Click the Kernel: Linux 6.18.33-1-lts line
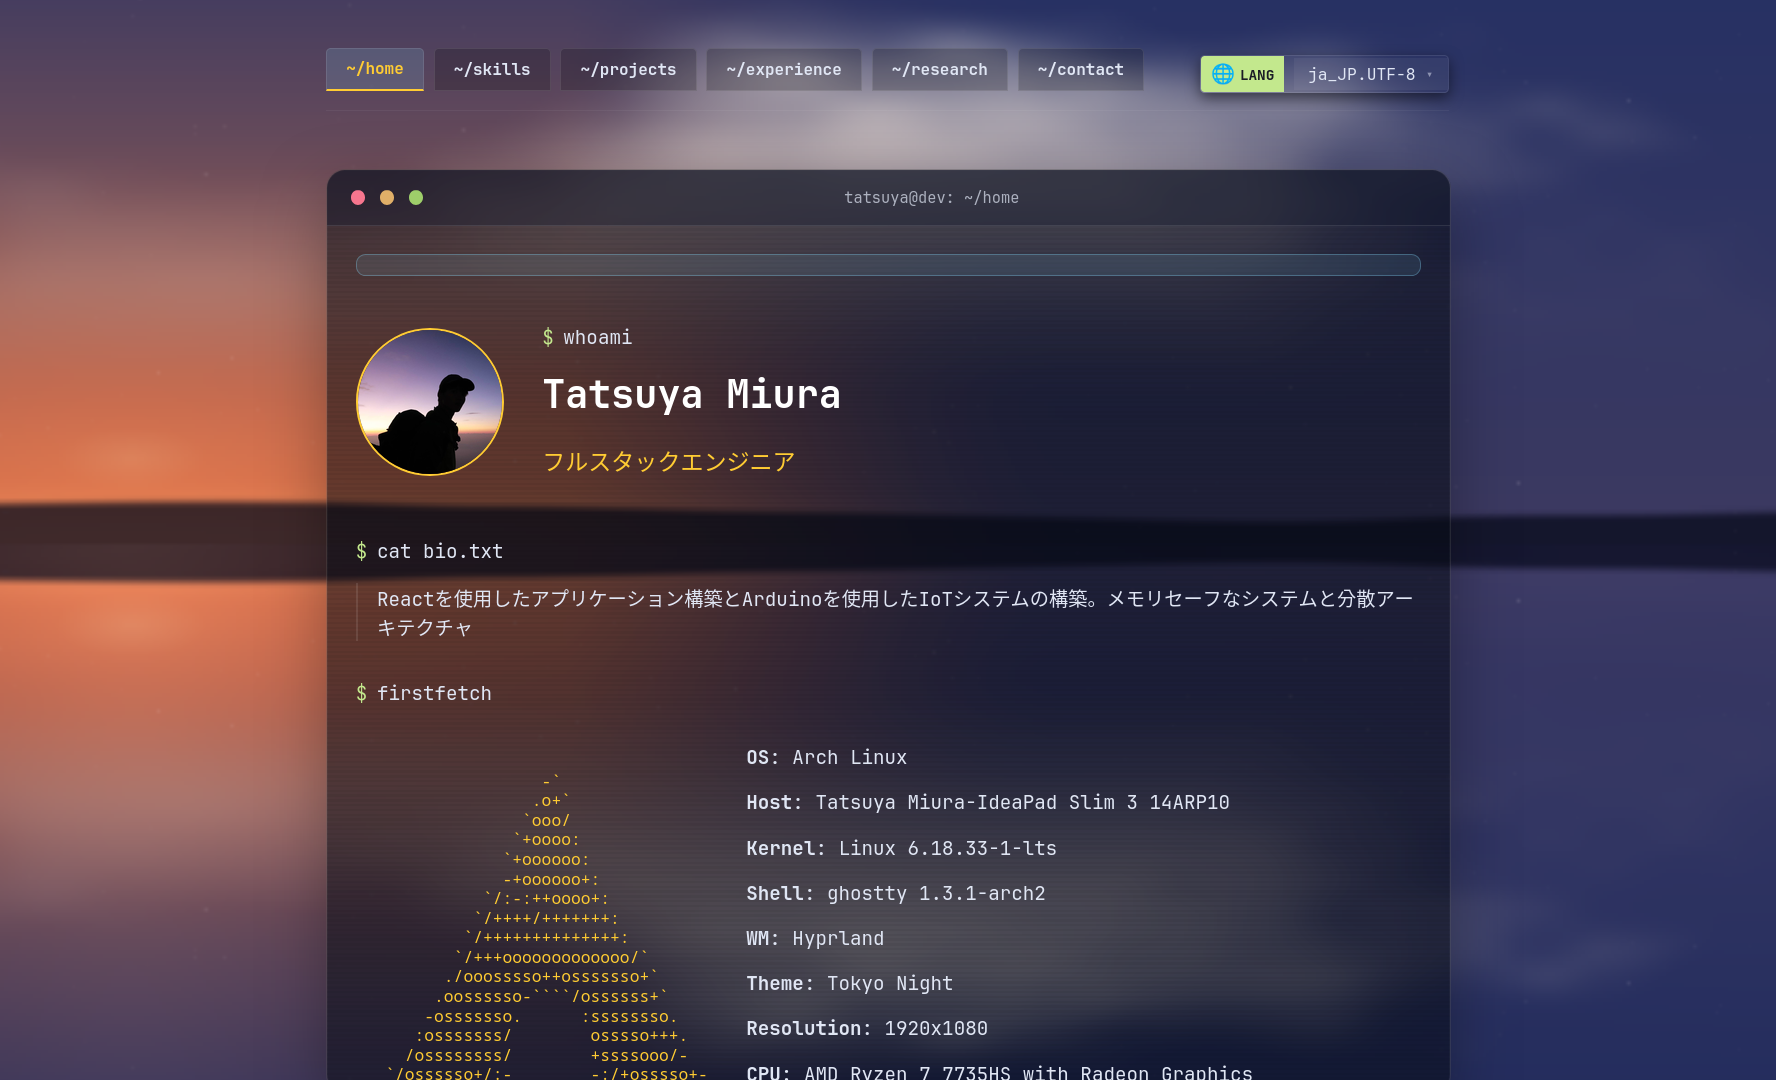This screenshot has width=1776, height=1080. coord(901,848)
